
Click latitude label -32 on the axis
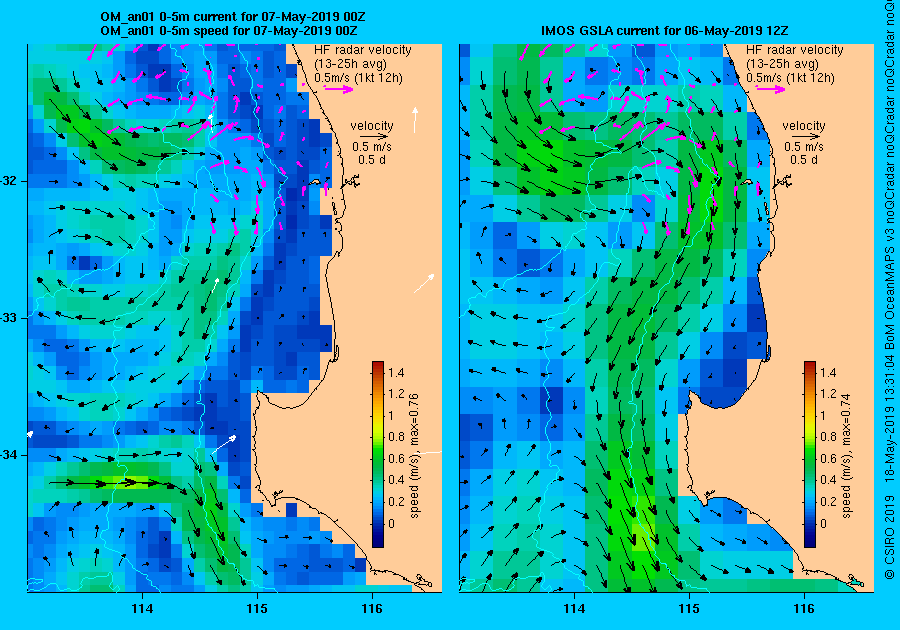point(9,181)
